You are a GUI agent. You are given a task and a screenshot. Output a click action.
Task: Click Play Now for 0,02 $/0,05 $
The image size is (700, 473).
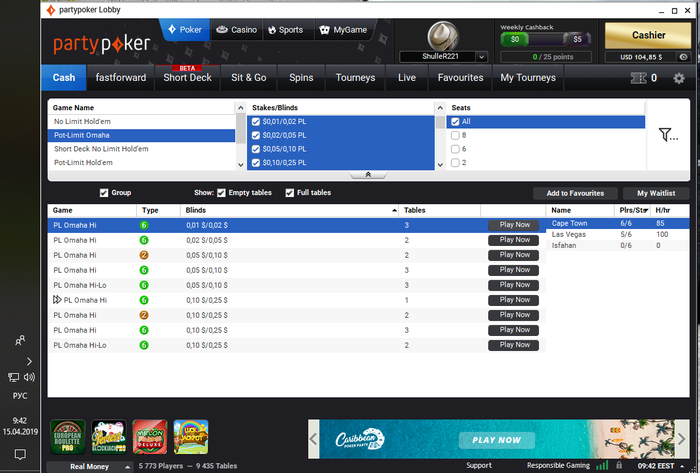[x=513, y=240]
